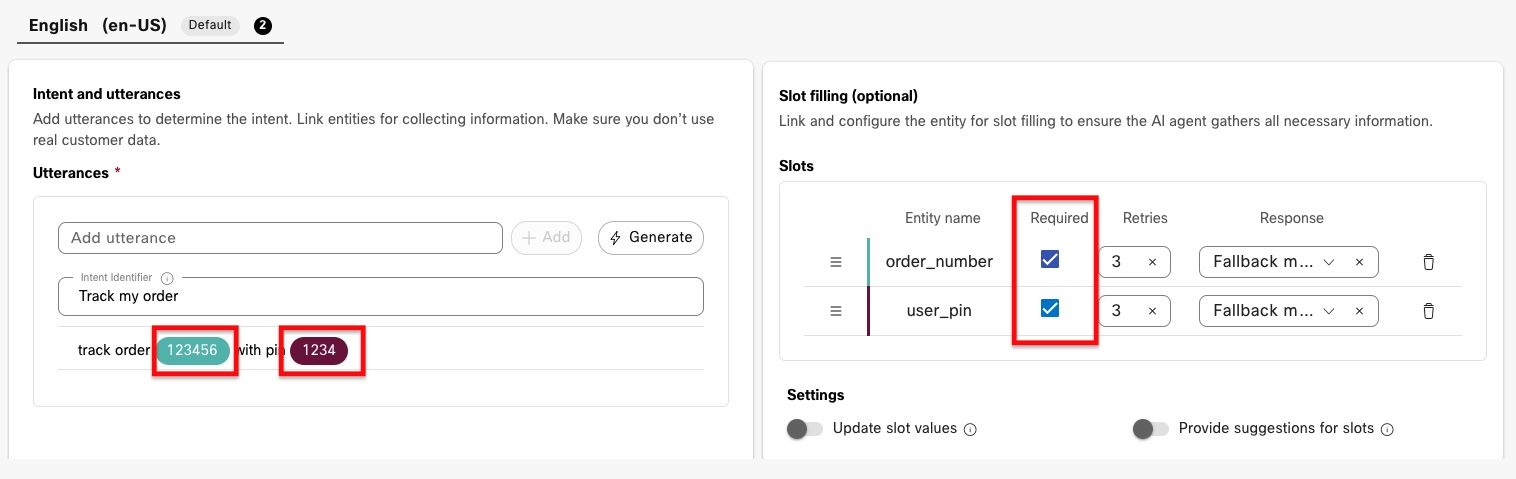Select the English (en-US) language tab

point(98,25)
